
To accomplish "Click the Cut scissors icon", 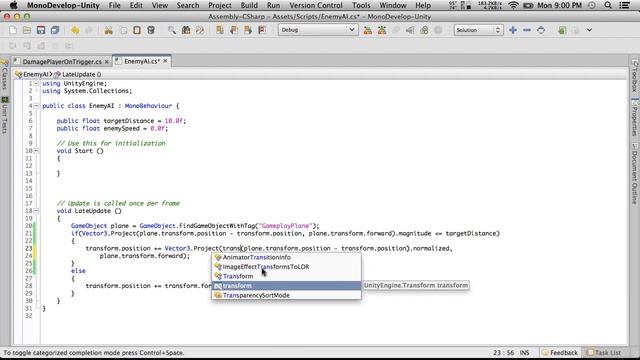I will pos(109,30).
